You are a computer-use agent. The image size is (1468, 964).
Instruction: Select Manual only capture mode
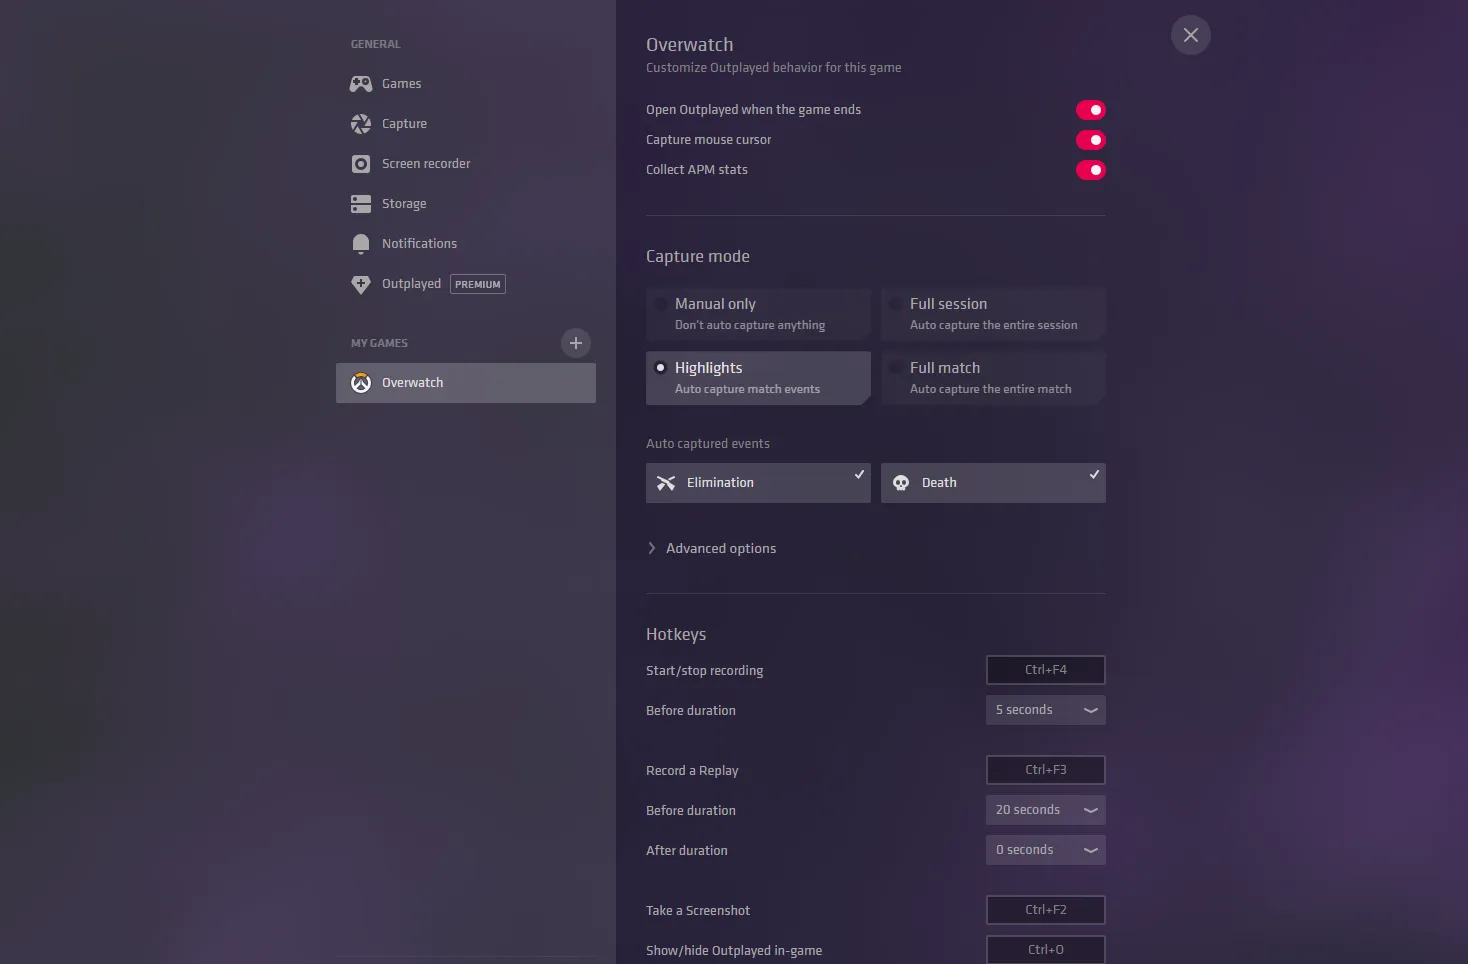[x=758, y=314]
